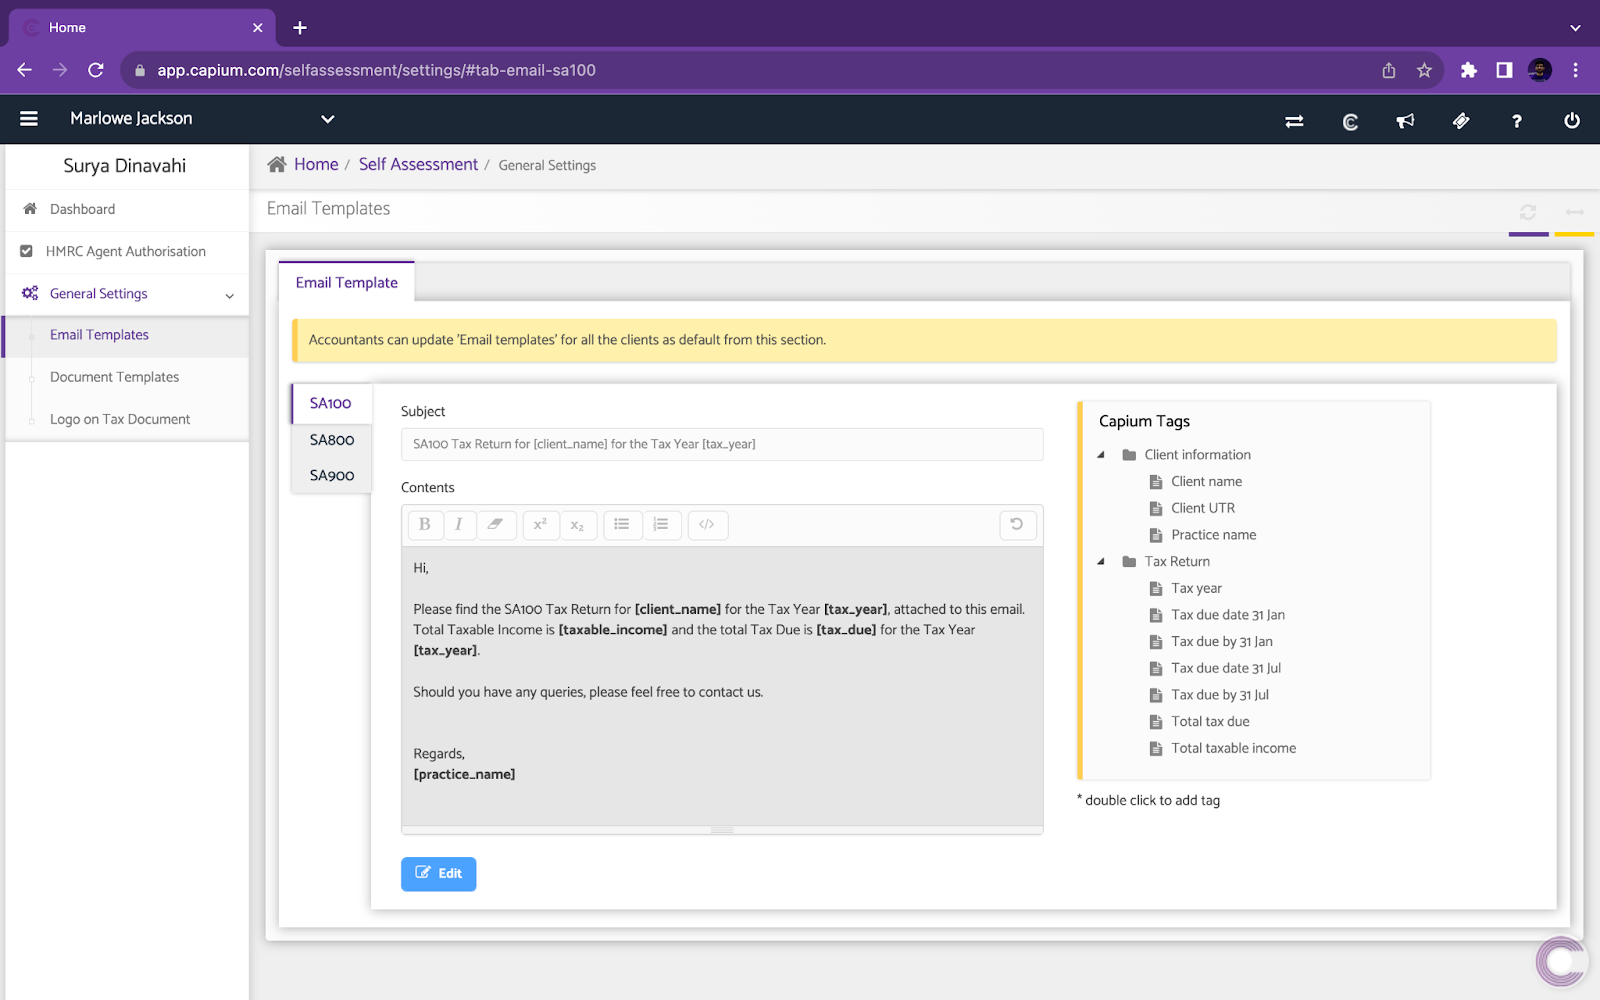The height and width of the screenshot is (1000, 1600).
Task: Open the Chrome profile avatar
Action: 1540,70
